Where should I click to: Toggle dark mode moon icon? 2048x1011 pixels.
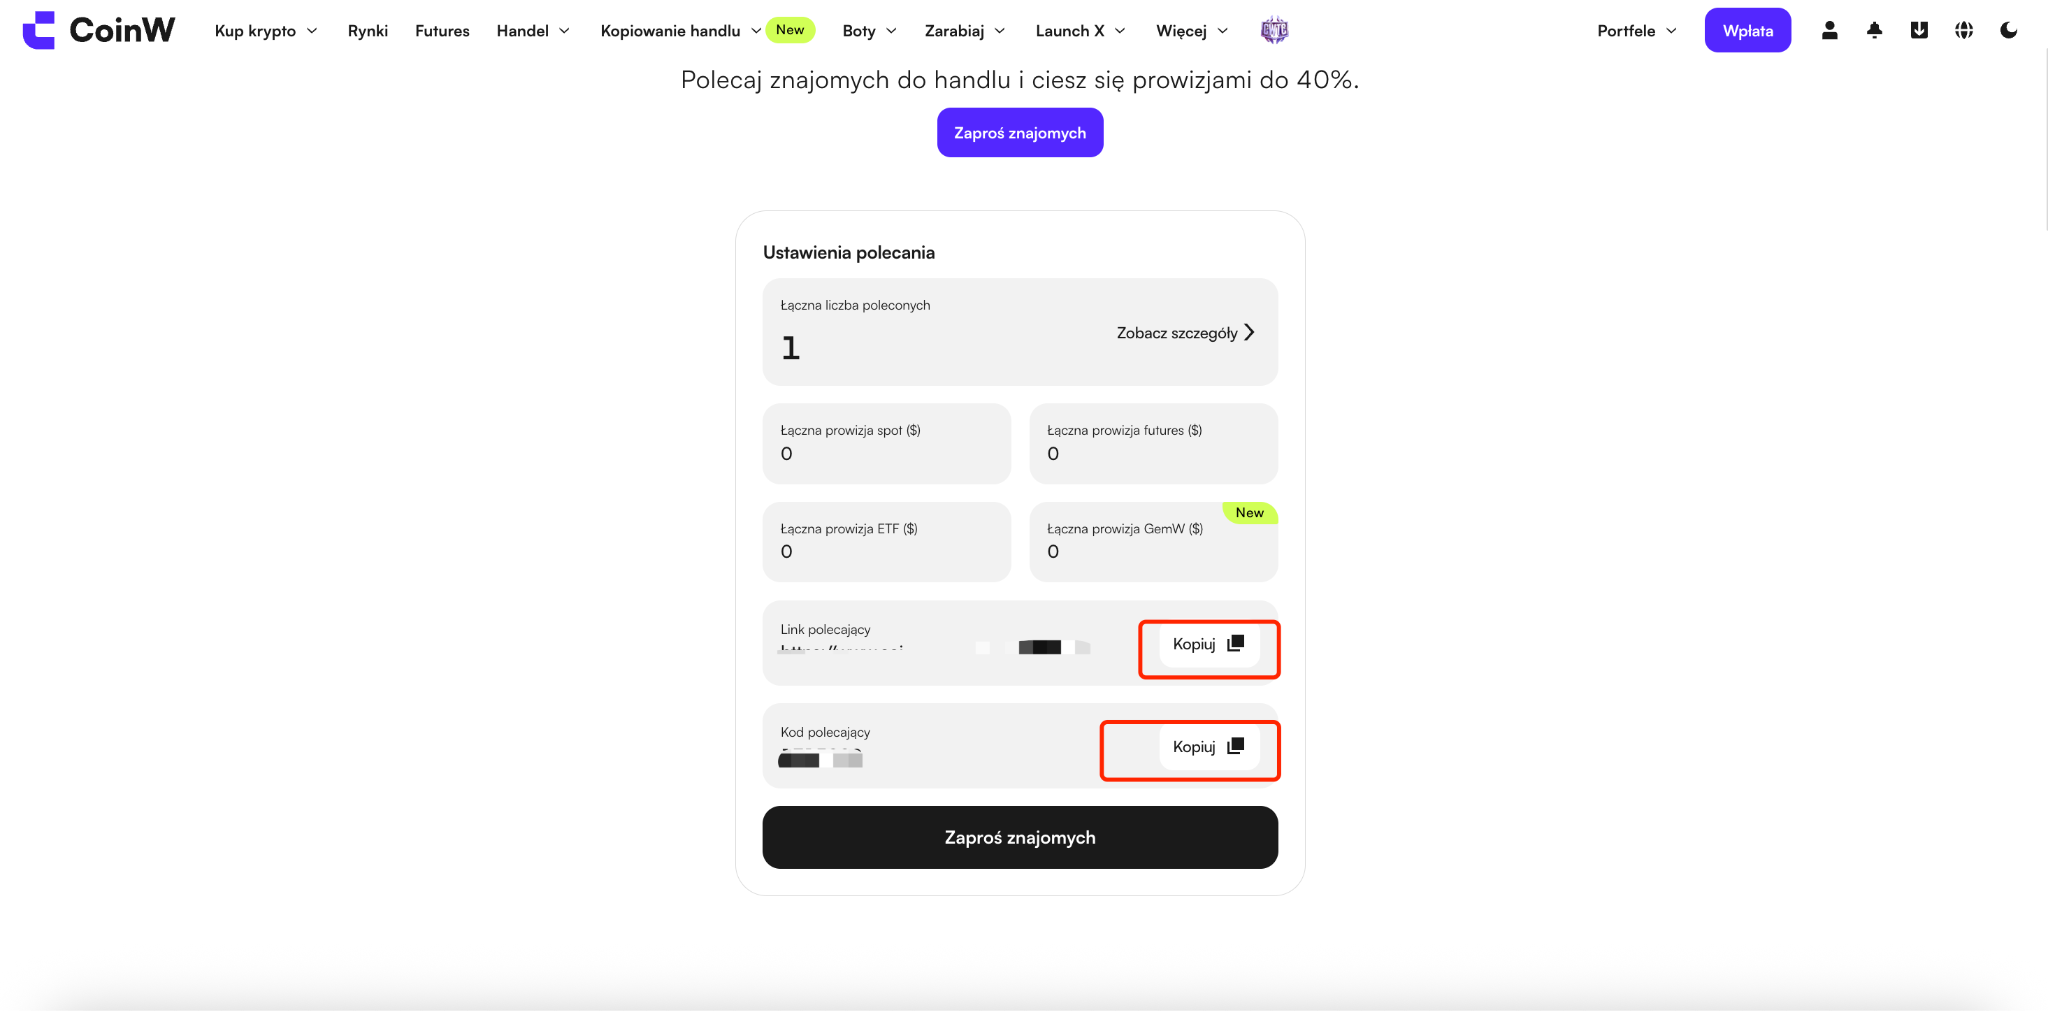[x=2008, y=30]
